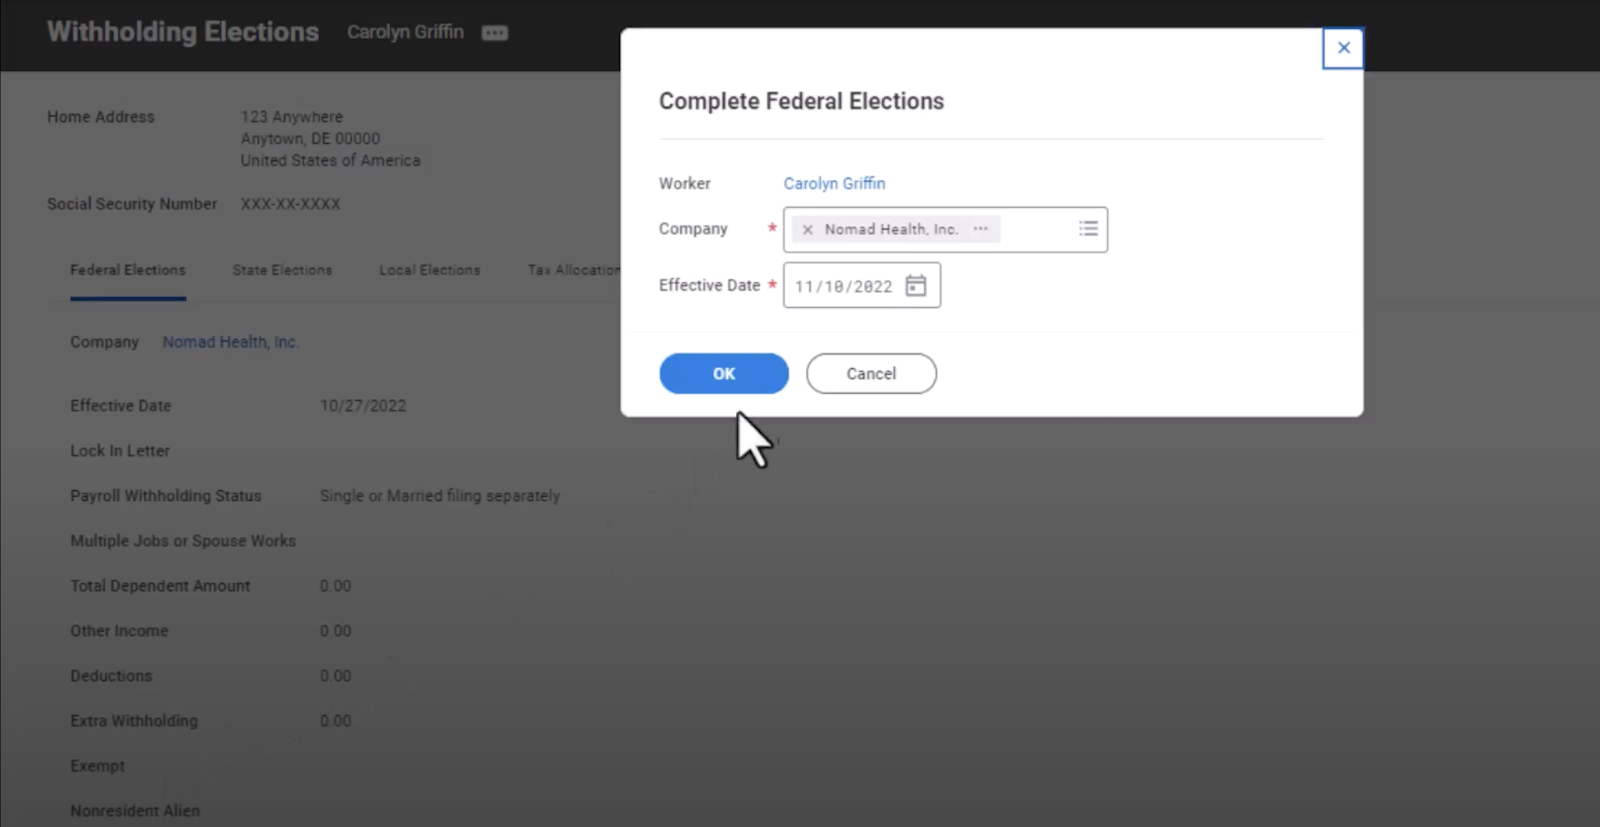This screenshot has height=827, width=1600.
Task: Click the Complete Federal Elections heading
Action: coord(801,101)
